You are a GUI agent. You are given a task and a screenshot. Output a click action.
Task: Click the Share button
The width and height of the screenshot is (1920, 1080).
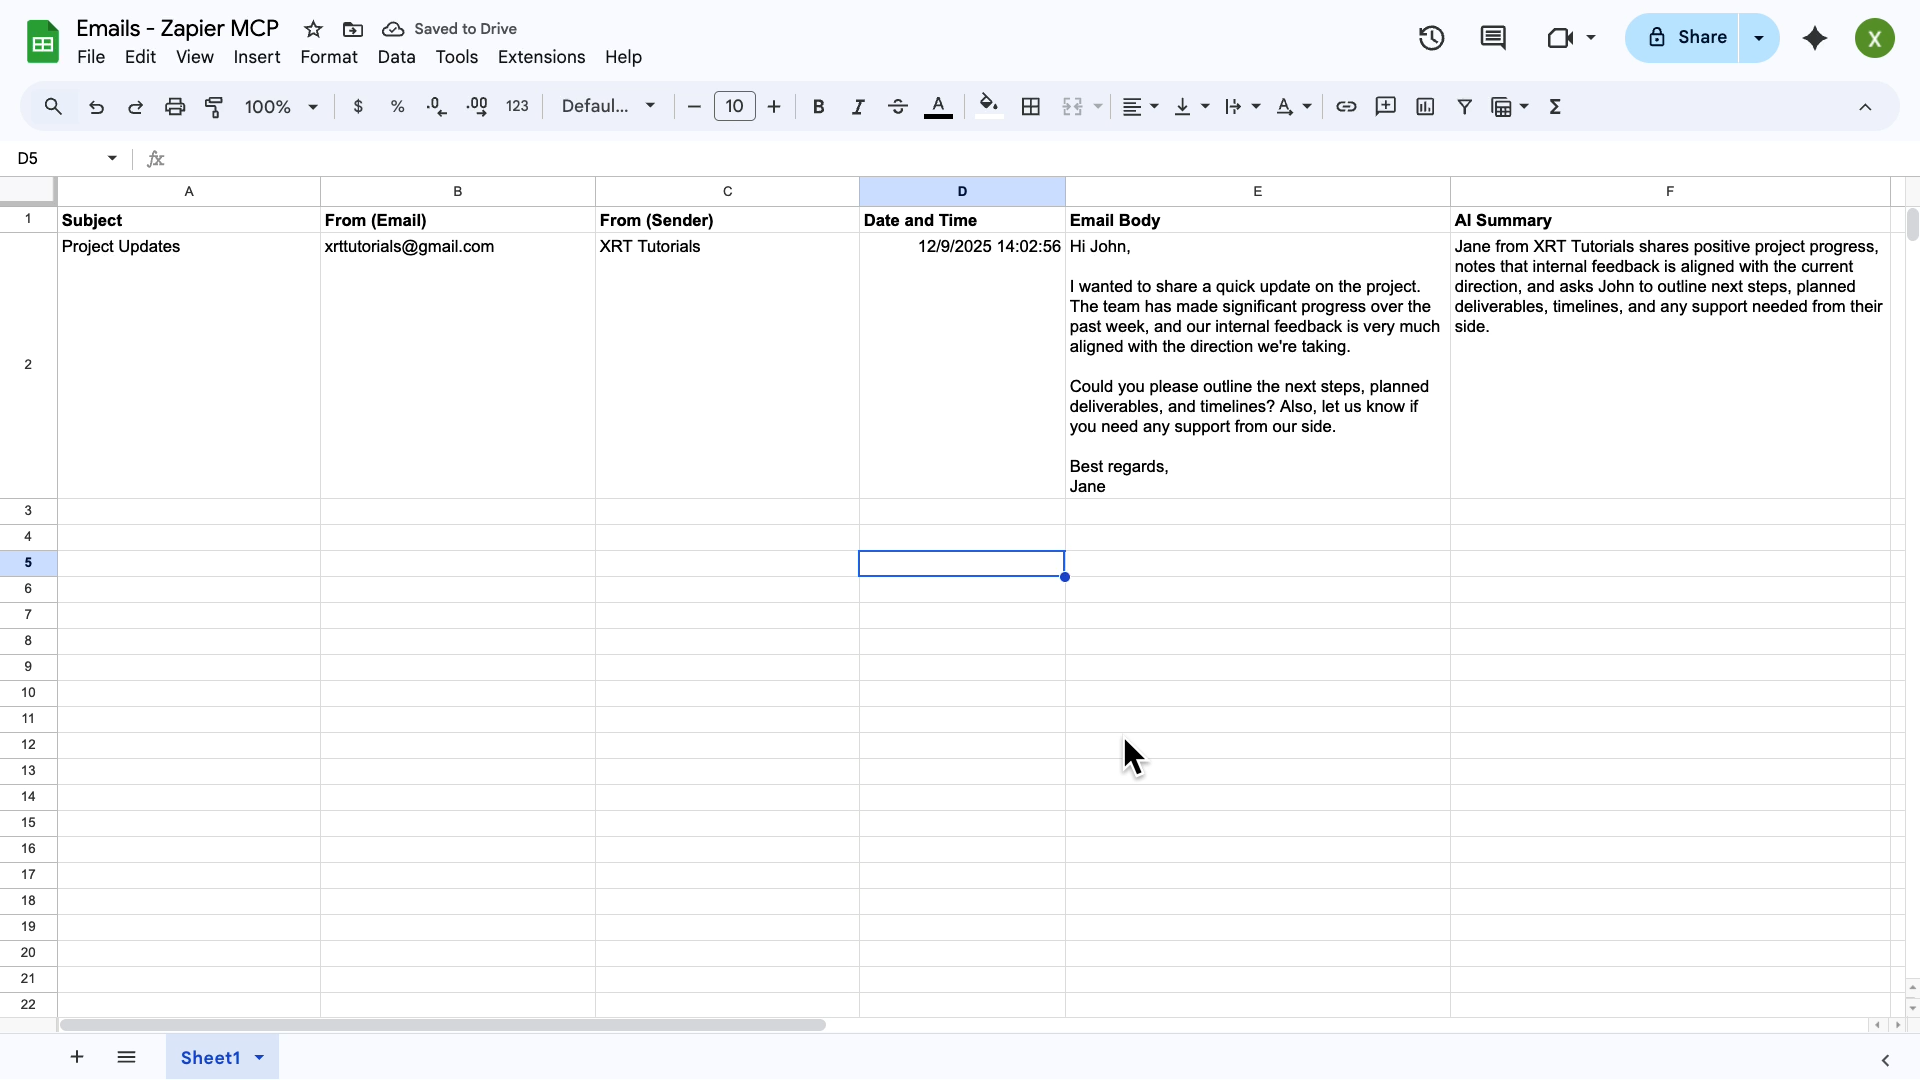pos(1687,38)
